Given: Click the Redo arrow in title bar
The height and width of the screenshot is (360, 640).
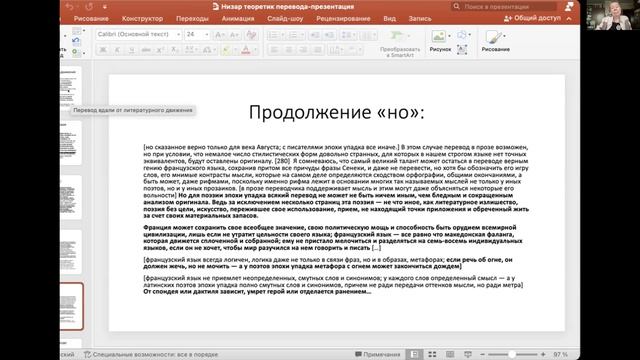Looking at the screenshot, I should (89, 7).
